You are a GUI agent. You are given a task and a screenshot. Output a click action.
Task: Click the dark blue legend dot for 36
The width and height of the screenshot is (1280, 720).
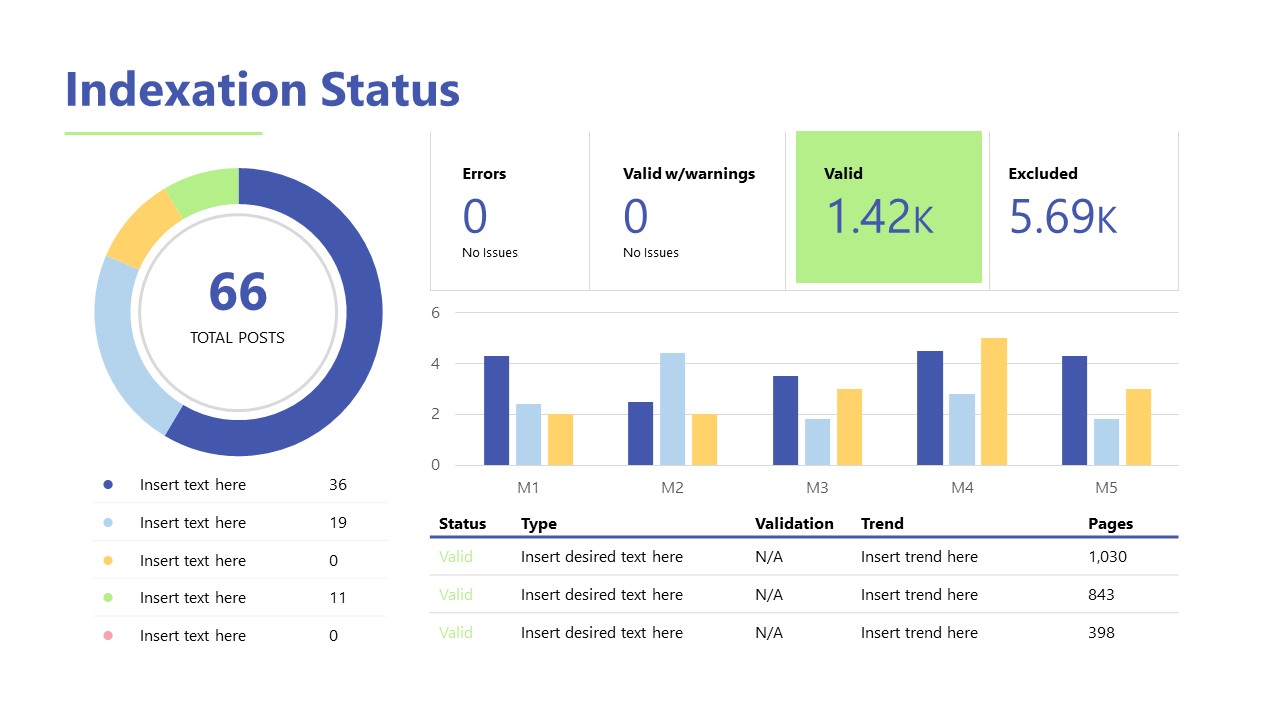108,485
